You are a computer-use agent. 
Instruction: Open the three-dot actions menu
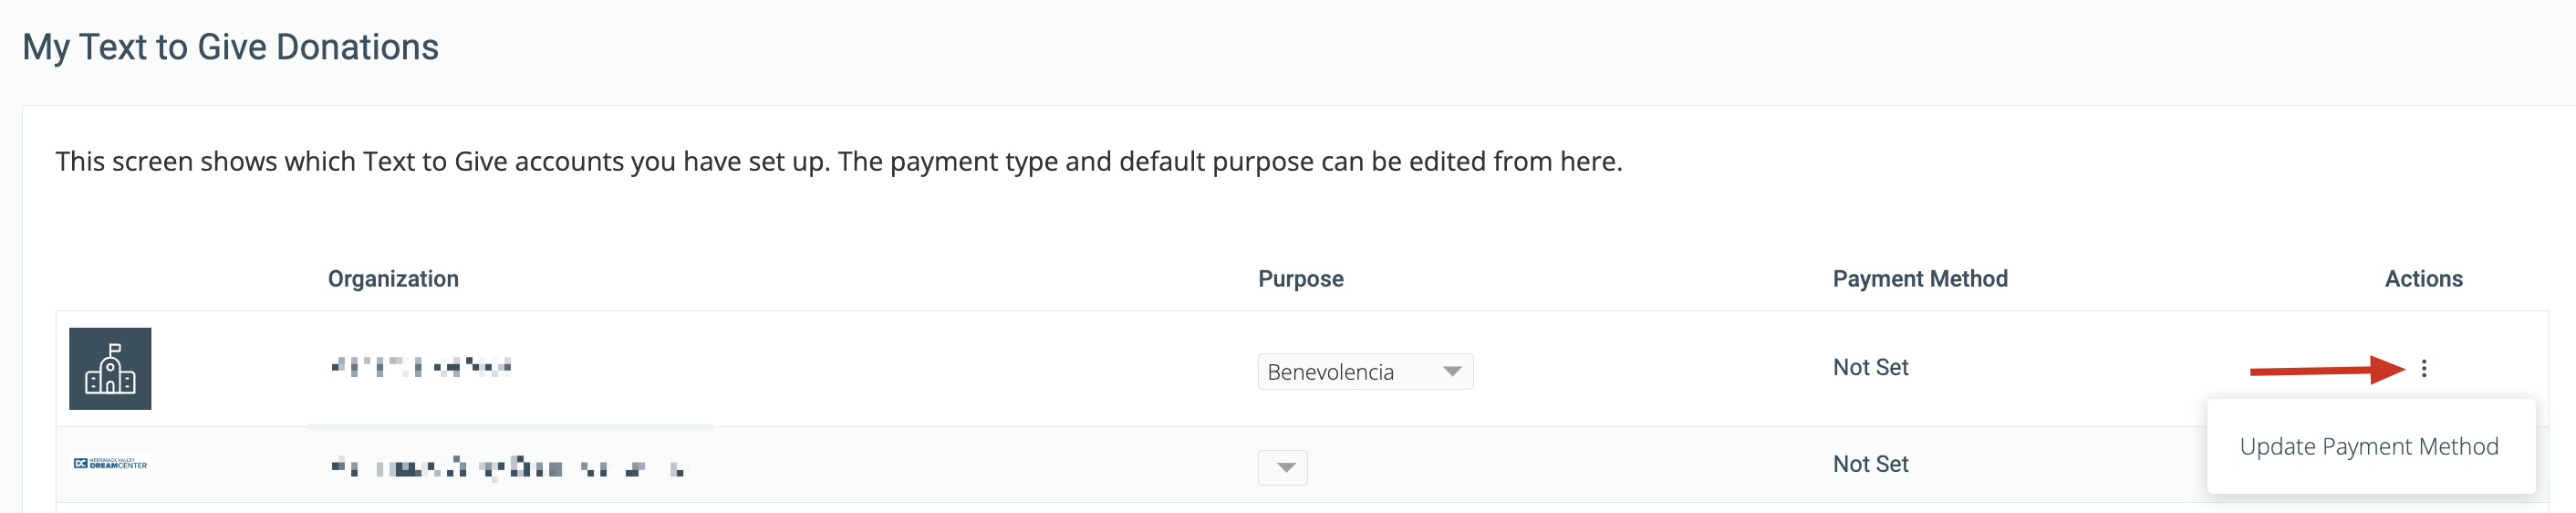(2423, 369)
